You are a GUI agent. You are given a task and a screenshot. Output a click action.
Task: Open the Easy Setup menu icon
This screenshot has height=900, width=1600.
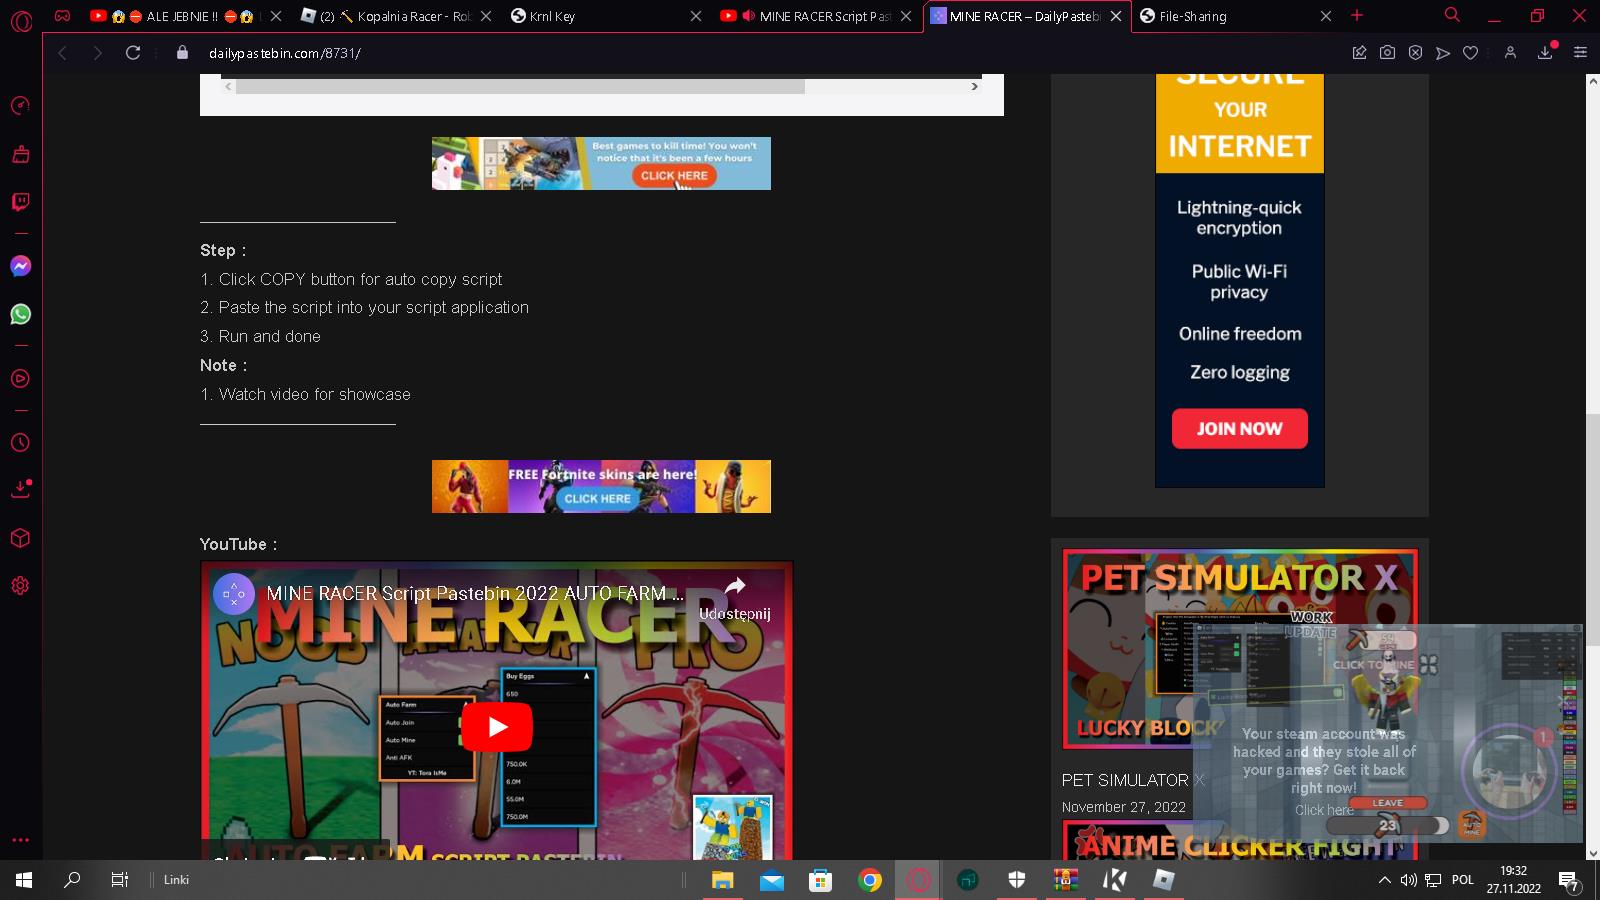coord(1580,53)
